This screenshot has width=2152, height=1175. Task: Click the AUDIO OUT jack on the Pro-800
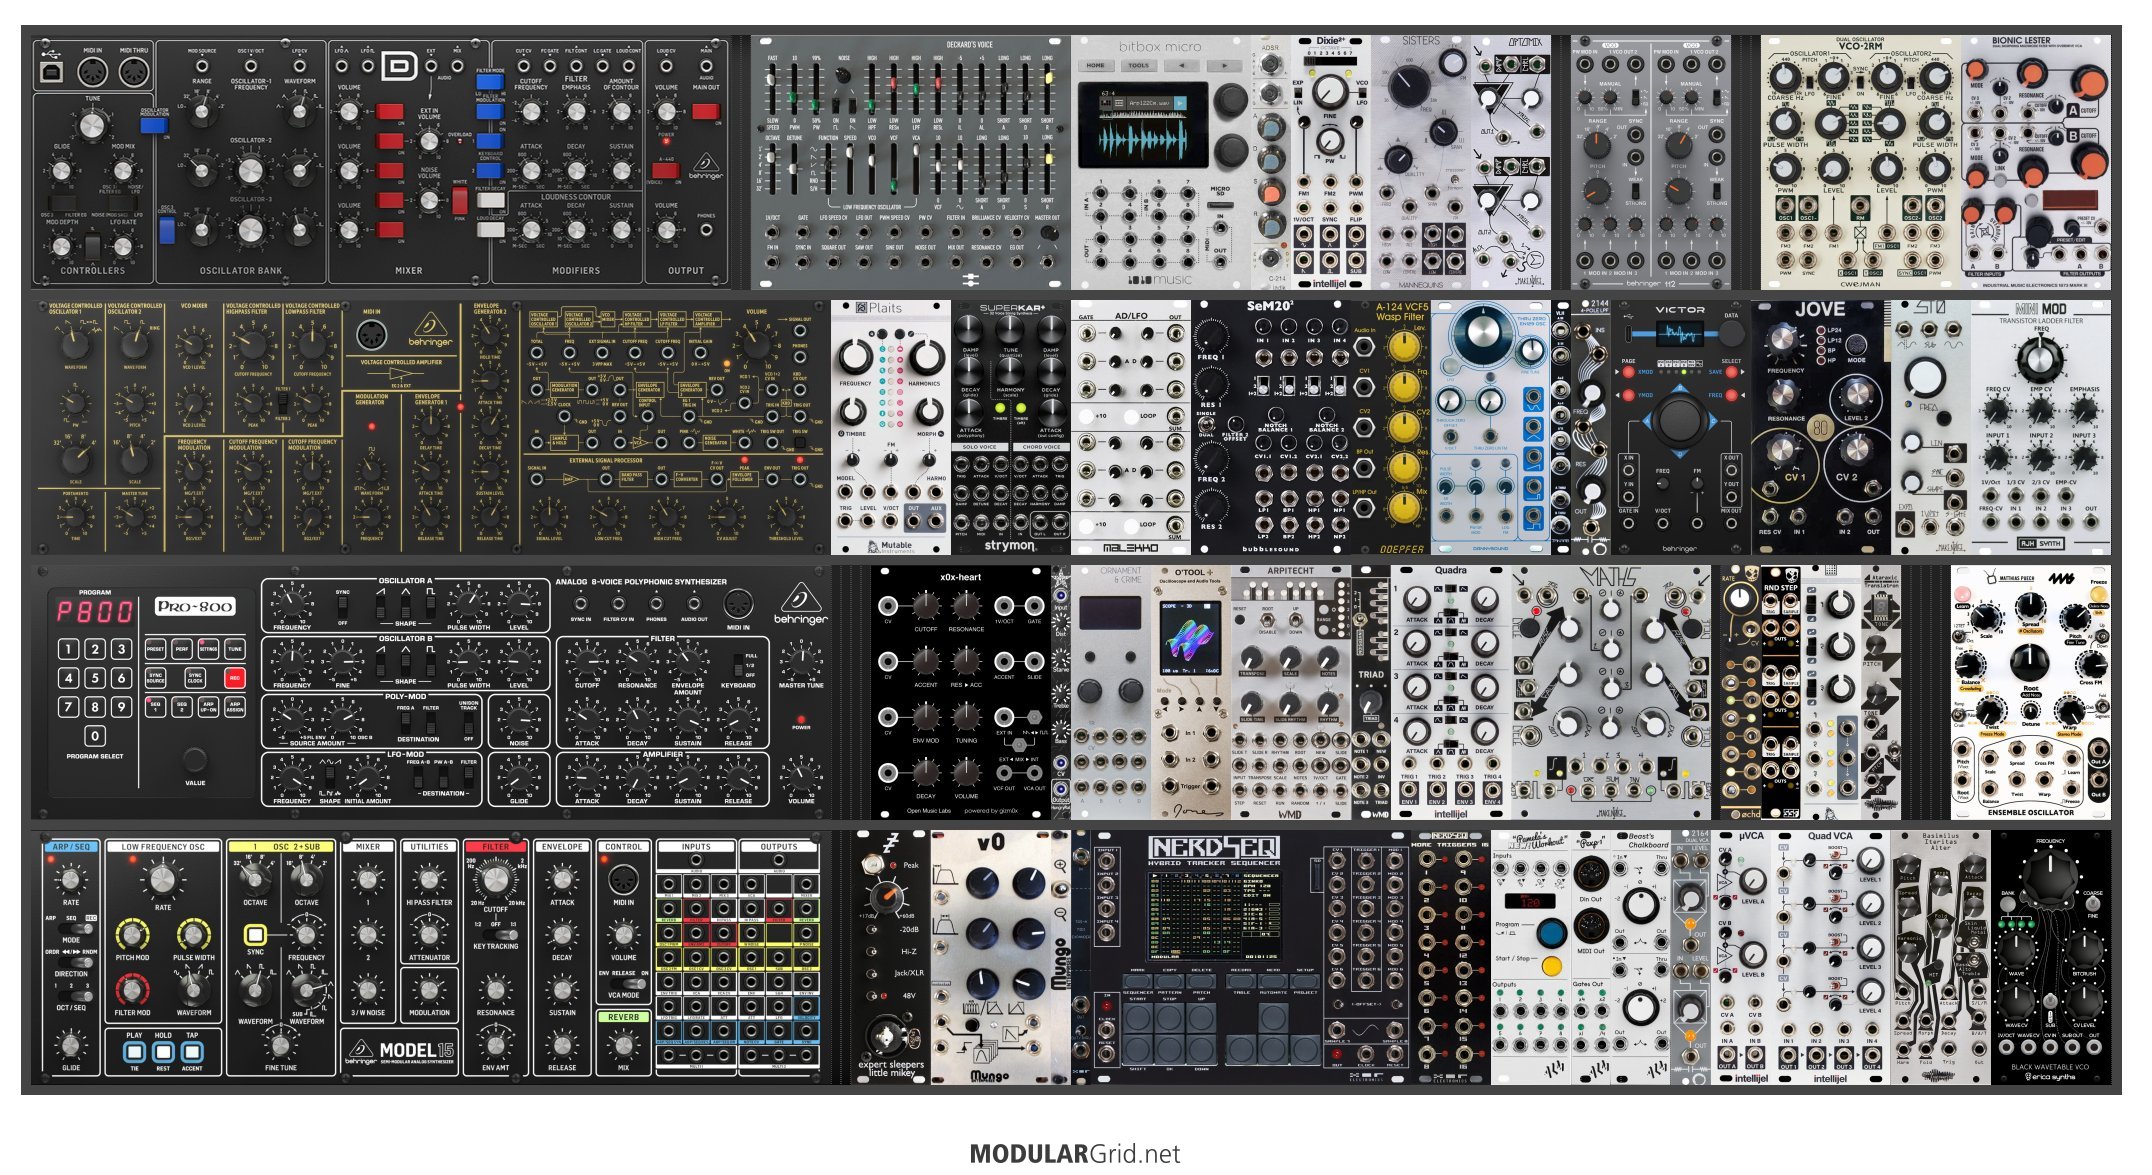[x=694, y=604]
